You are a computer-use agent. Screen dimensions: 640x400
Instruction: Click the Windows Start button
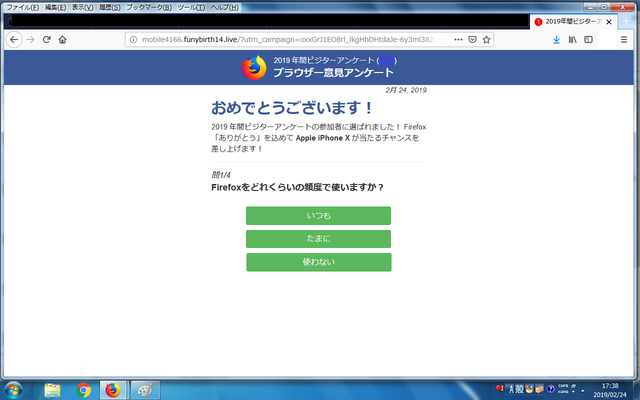point(16,389)
